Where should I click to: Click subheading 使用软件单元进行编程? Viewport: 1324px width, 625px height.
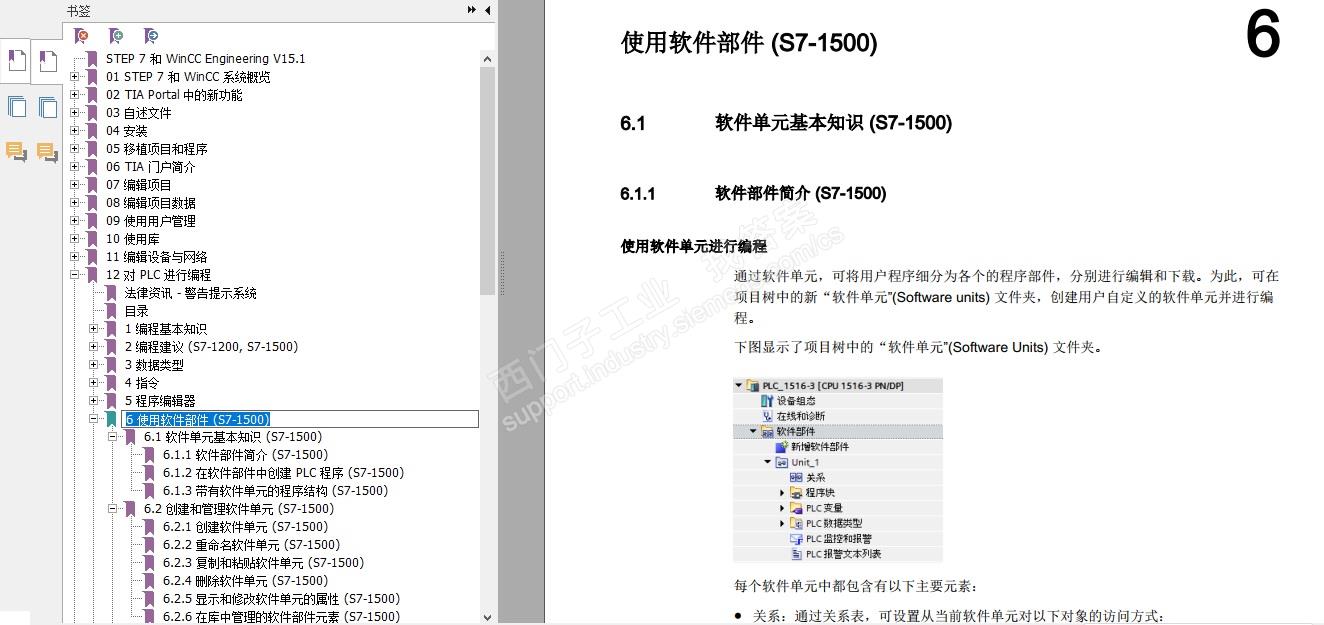coord(694,246)
